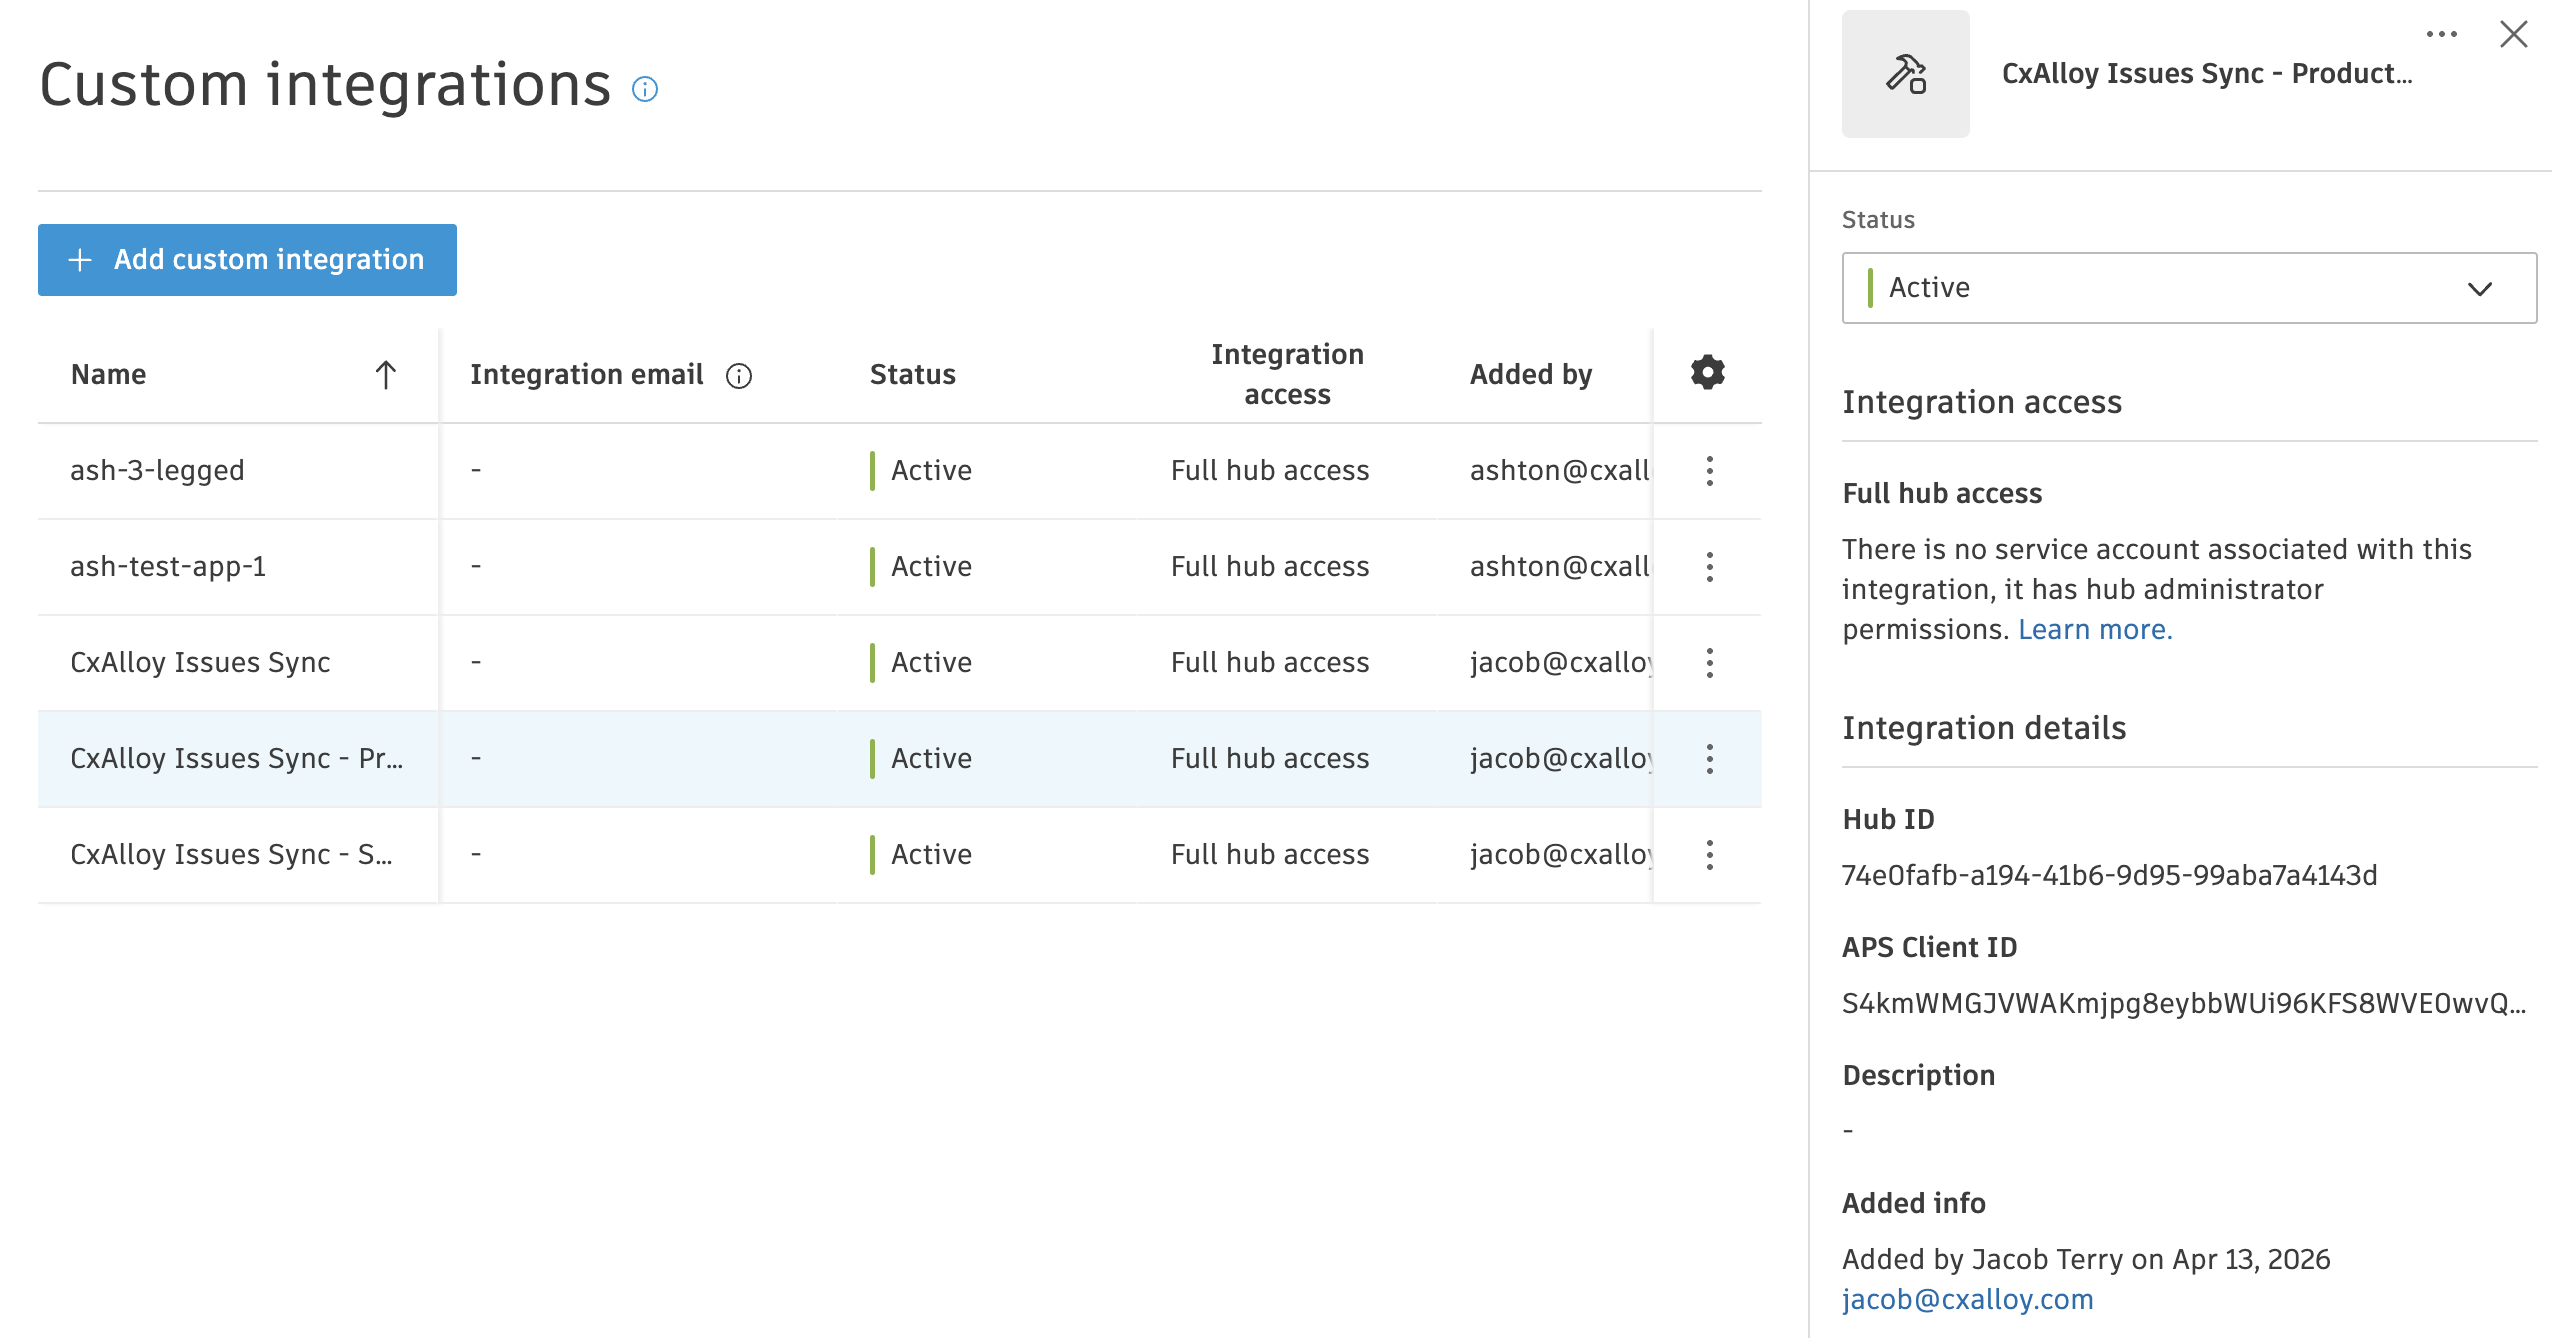Screen dimensions: 2552x1338
Task: Click info icon beside Custom integrations title
Action: click(645, 89)
